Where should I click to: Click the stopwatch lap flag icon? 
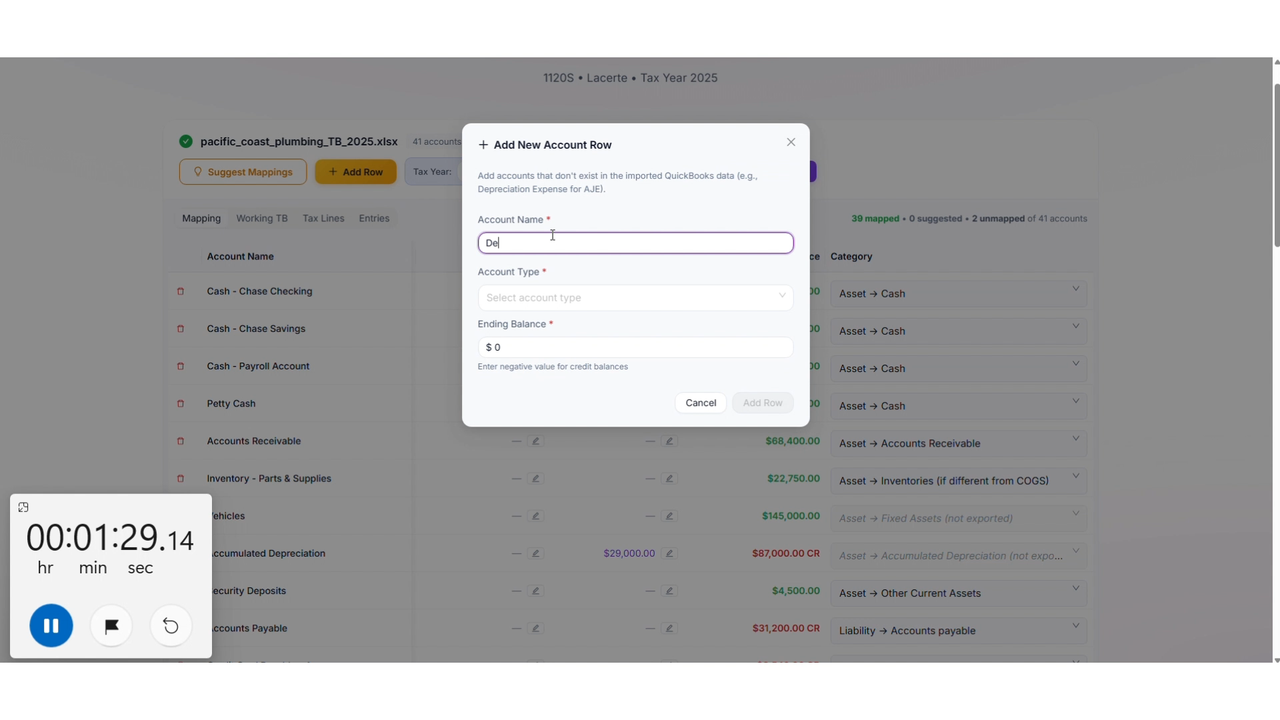111,626
